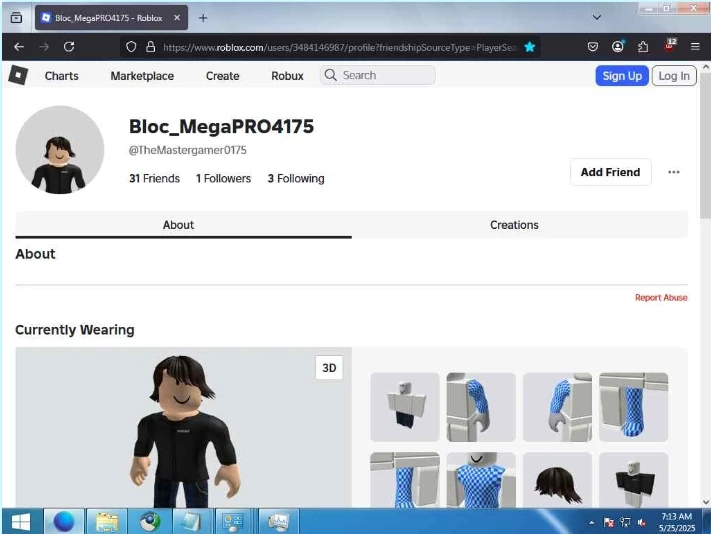The width and height of the screenshot is (711, 534).
Task: Open Windows Start menu
Action: (x=21, y=522)
